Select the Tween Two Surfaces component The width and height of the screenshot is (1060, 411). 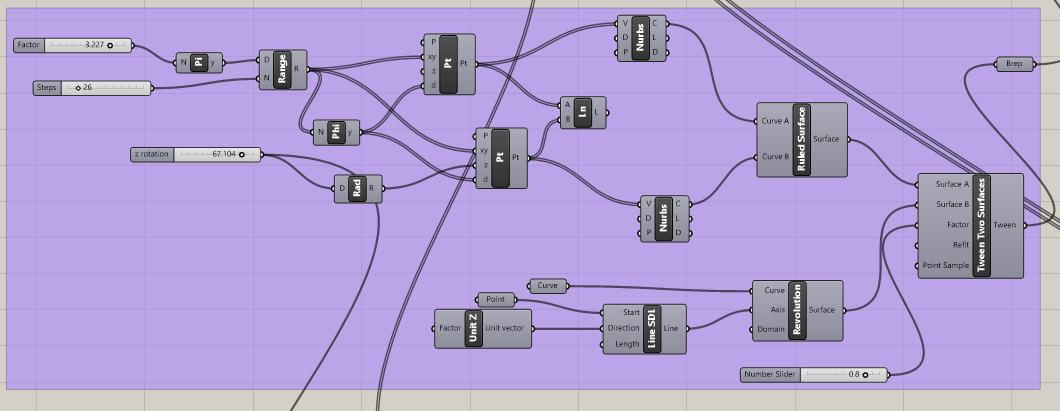[x=982, y=225]
